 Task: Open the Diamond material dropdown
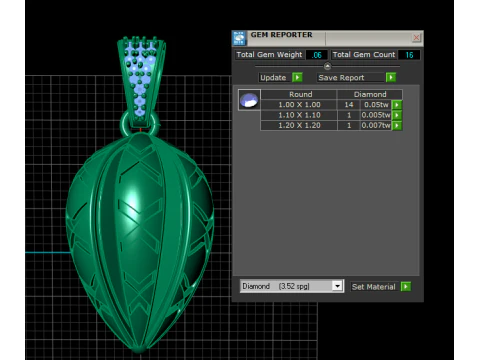(337, 286)
